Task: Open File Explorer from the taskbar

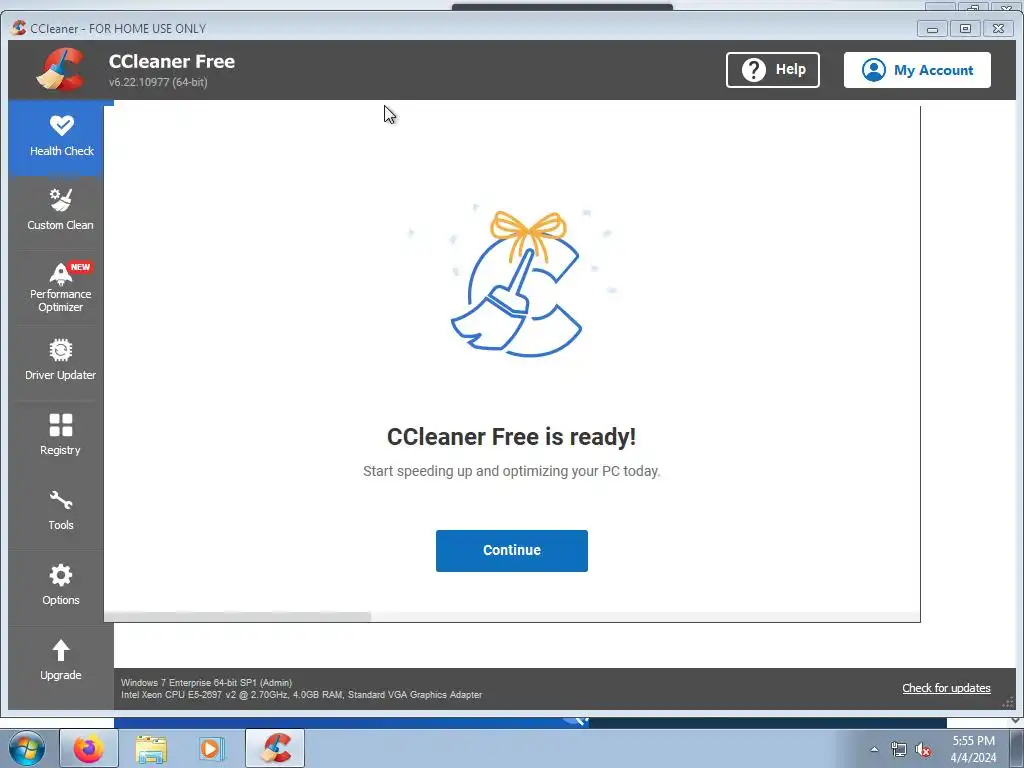Action: pos(151,748)
